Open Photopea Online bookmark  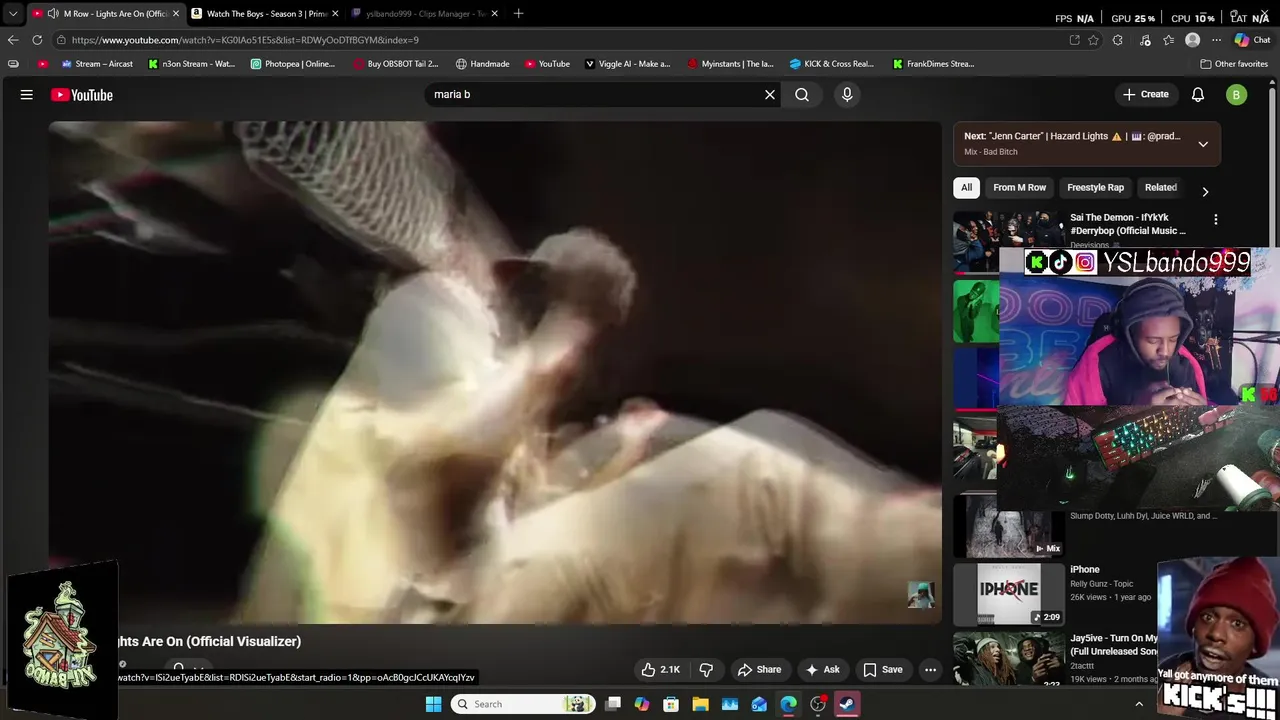tap(293, 64)
